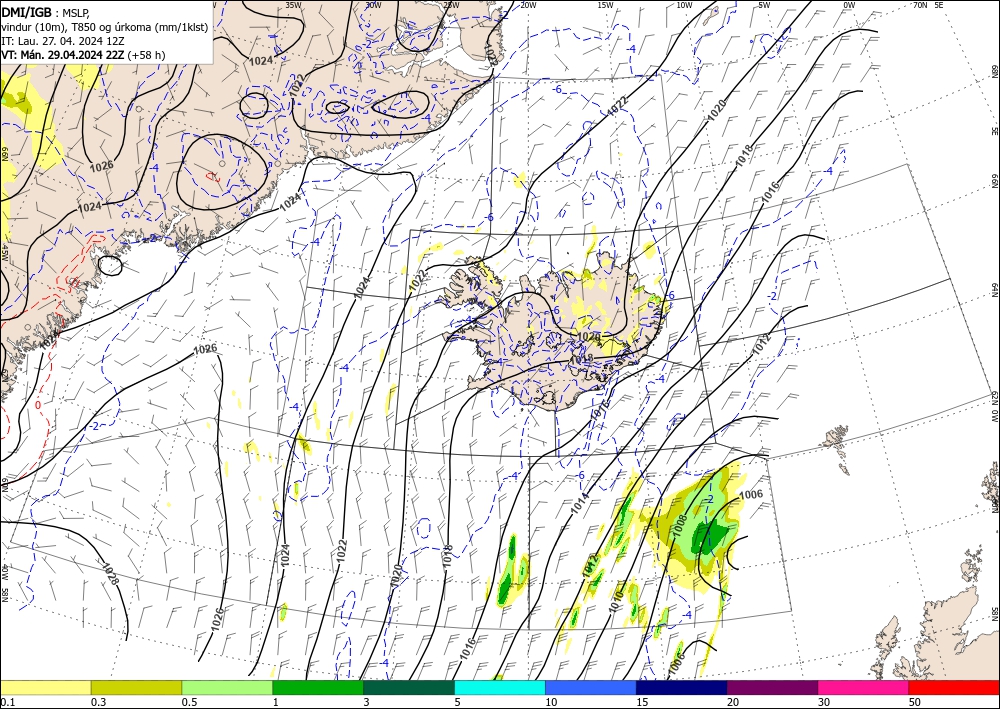Click the purple 20–30 legend swatch

click(772, 687)
